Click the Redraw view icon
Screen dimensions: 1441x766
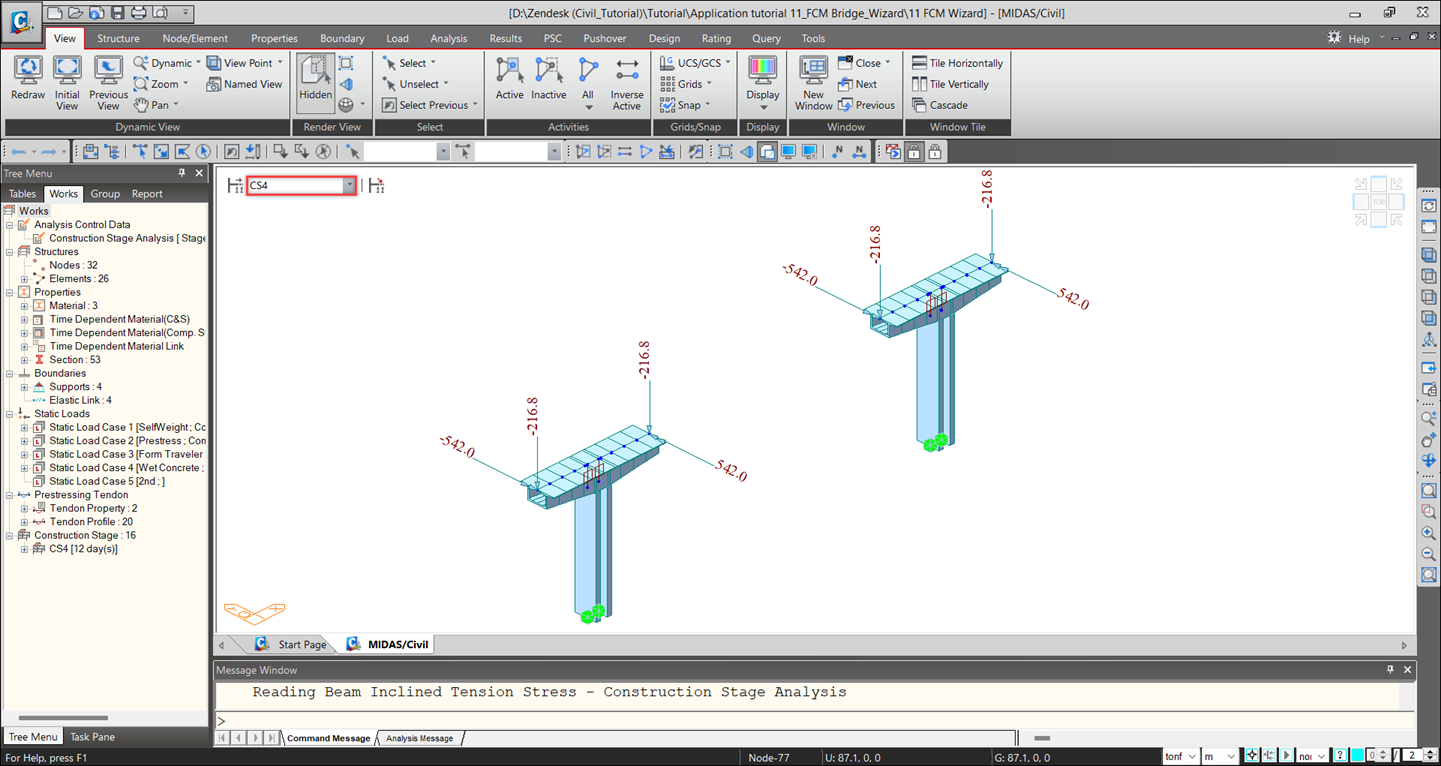point(28,79)
